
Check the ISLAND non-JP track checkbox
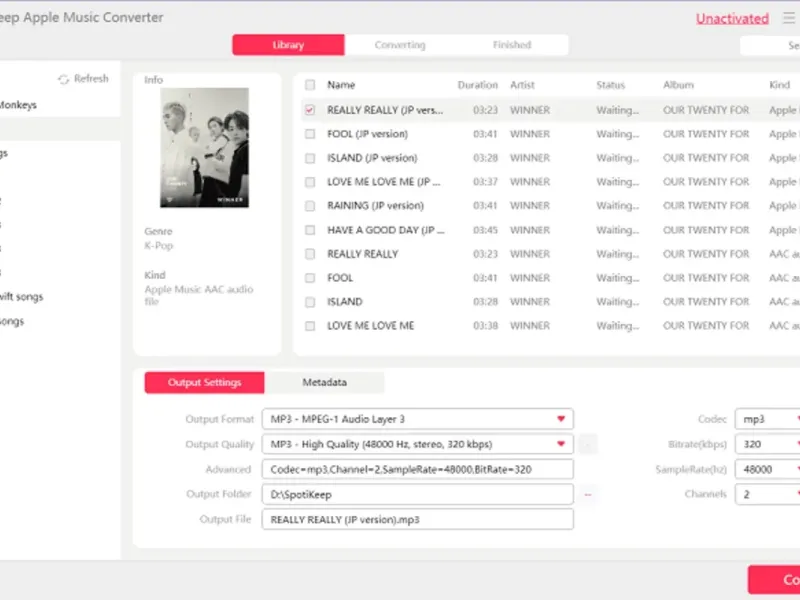point(310,302)
